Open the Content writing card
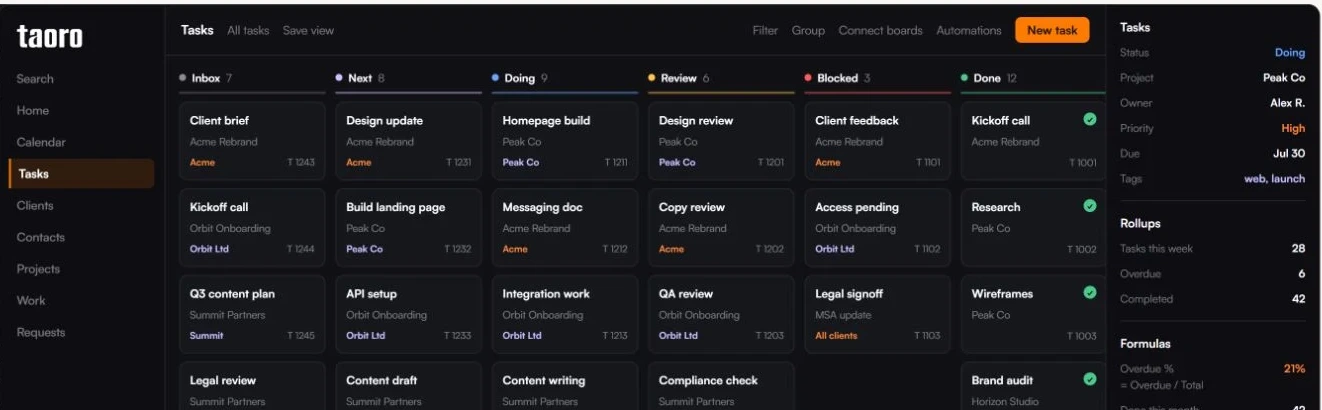This screenshot has width=1322, height=410. (564, 386)
